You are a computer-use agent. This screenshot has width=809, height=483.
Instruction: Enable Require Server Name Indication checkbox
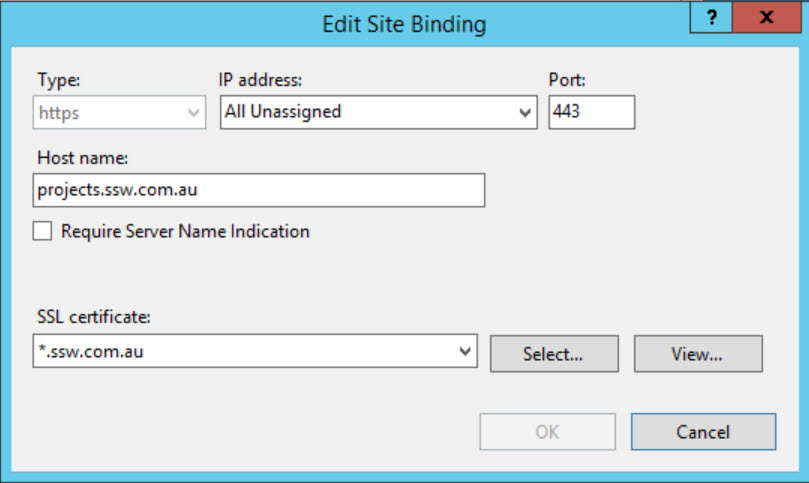click(43, 231)
